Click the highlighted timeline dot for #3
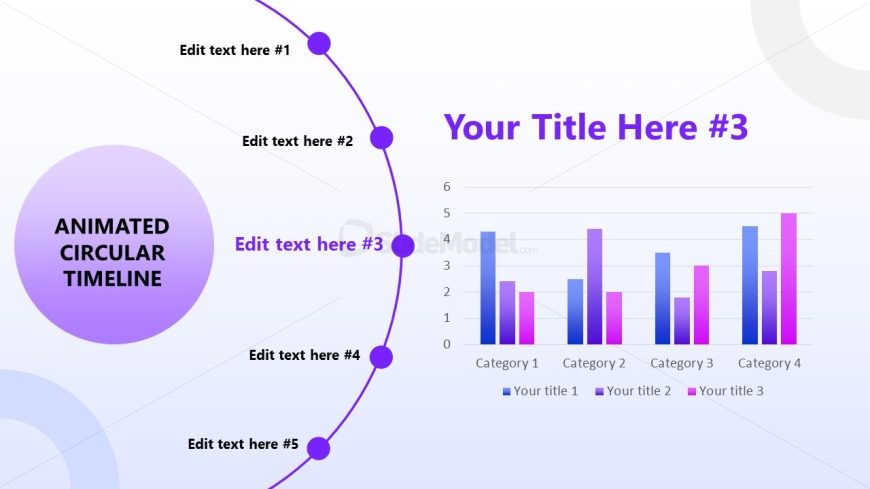 coord(403,246)
